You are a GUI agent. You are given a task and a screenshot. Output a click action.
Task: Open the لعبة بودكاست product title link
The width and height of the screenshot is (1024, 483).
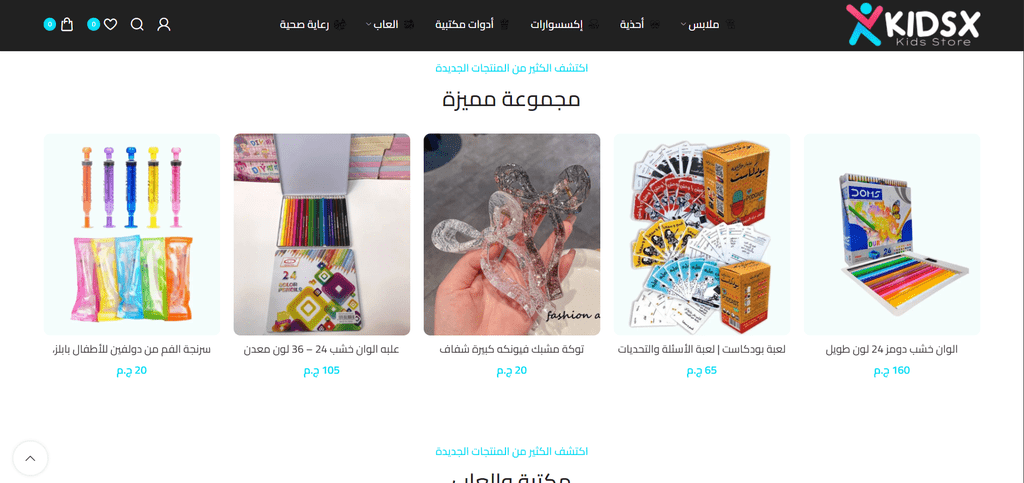pos(701,349)
